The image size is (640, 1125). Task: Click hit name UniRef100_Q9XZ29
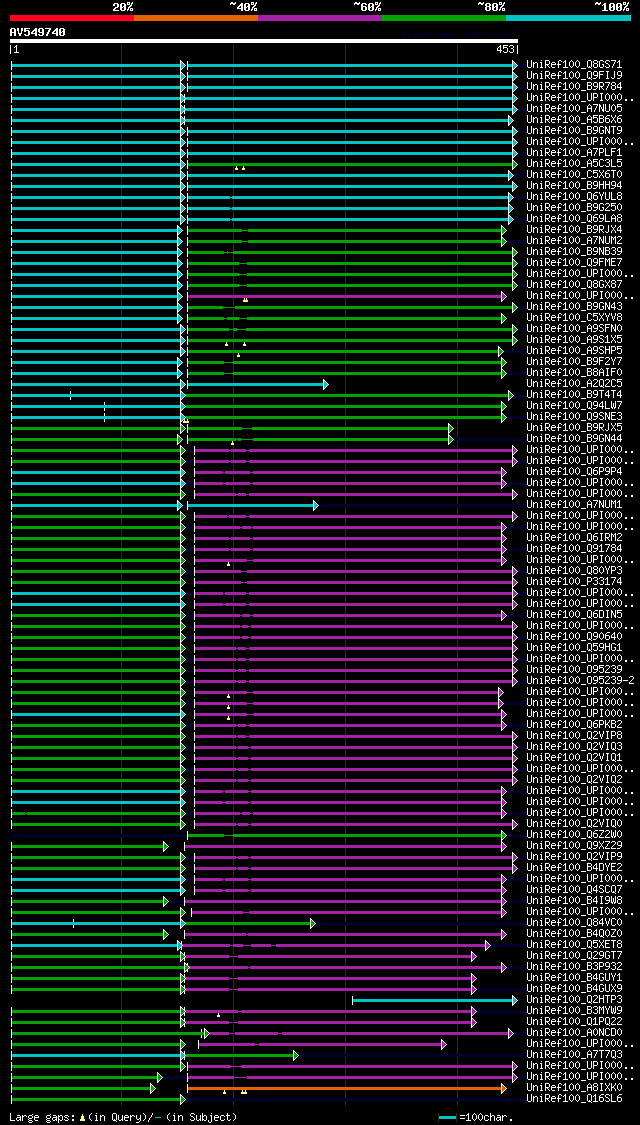pyautogui.click(x=574, y=845)
